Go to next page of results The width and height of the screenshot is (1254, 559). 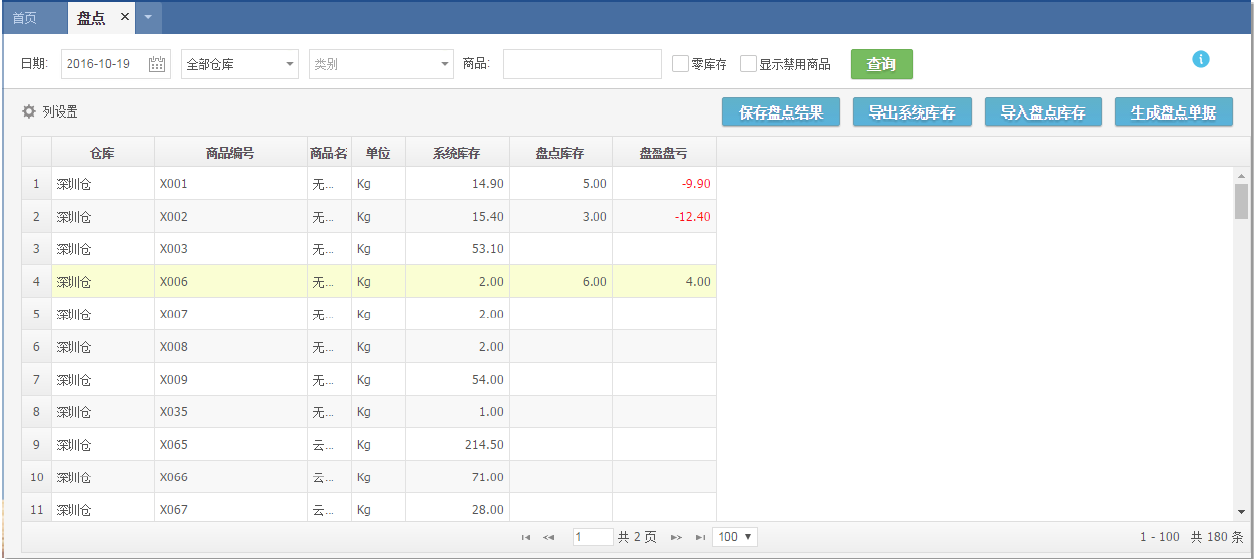pyautogui.click(x=676, y=537)
